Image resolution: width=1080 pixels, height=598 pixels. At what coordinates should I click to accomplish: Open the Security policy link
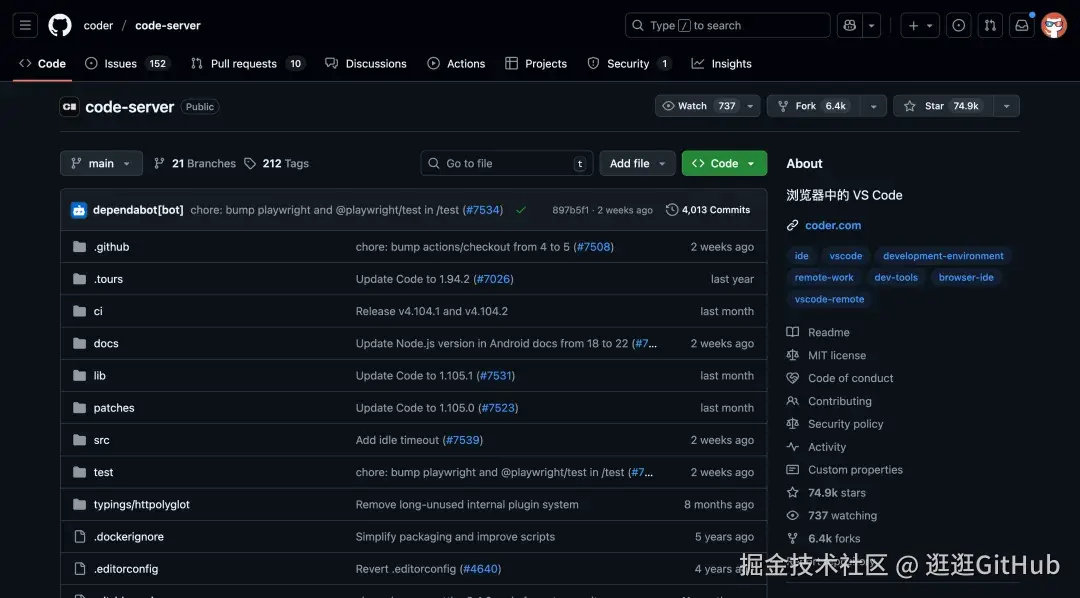point(835,424)
